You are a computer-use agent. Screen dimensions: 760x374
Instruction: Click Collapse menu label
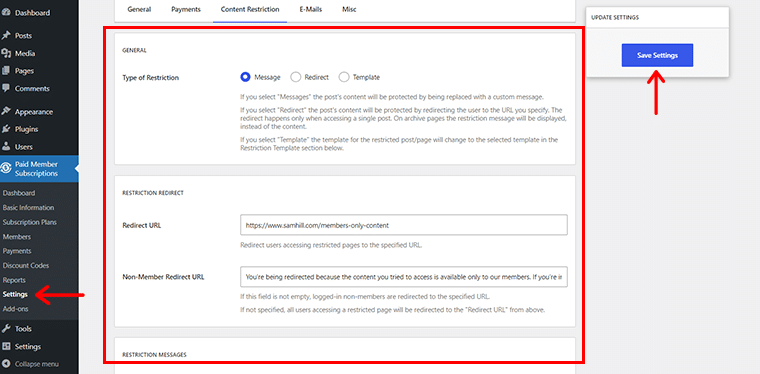click(x=37, y=364)
